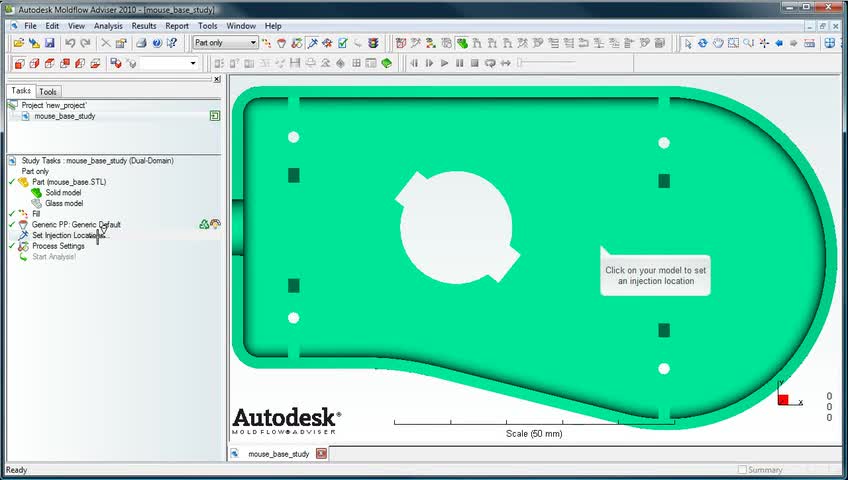848x480 pixels.
Task: Click the recycle icon beside Generic PP
Action: (204, 224)
